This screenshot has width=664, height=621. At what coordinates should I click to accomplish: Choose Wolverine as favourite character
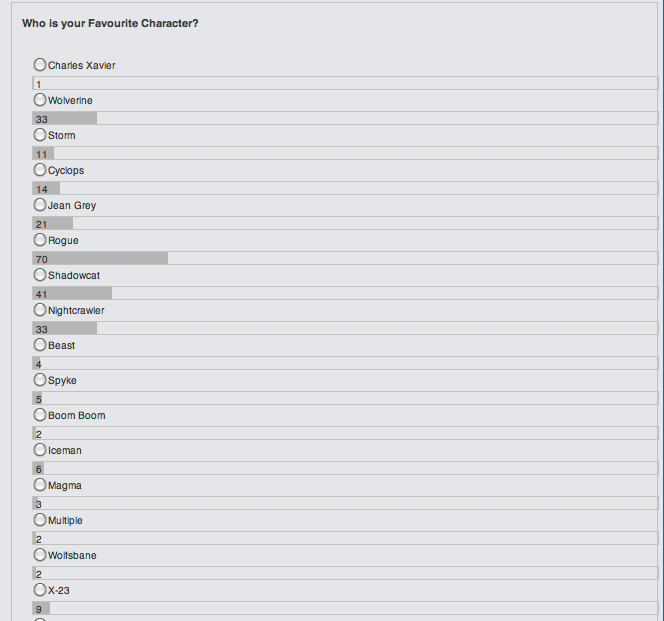point(40,100)
